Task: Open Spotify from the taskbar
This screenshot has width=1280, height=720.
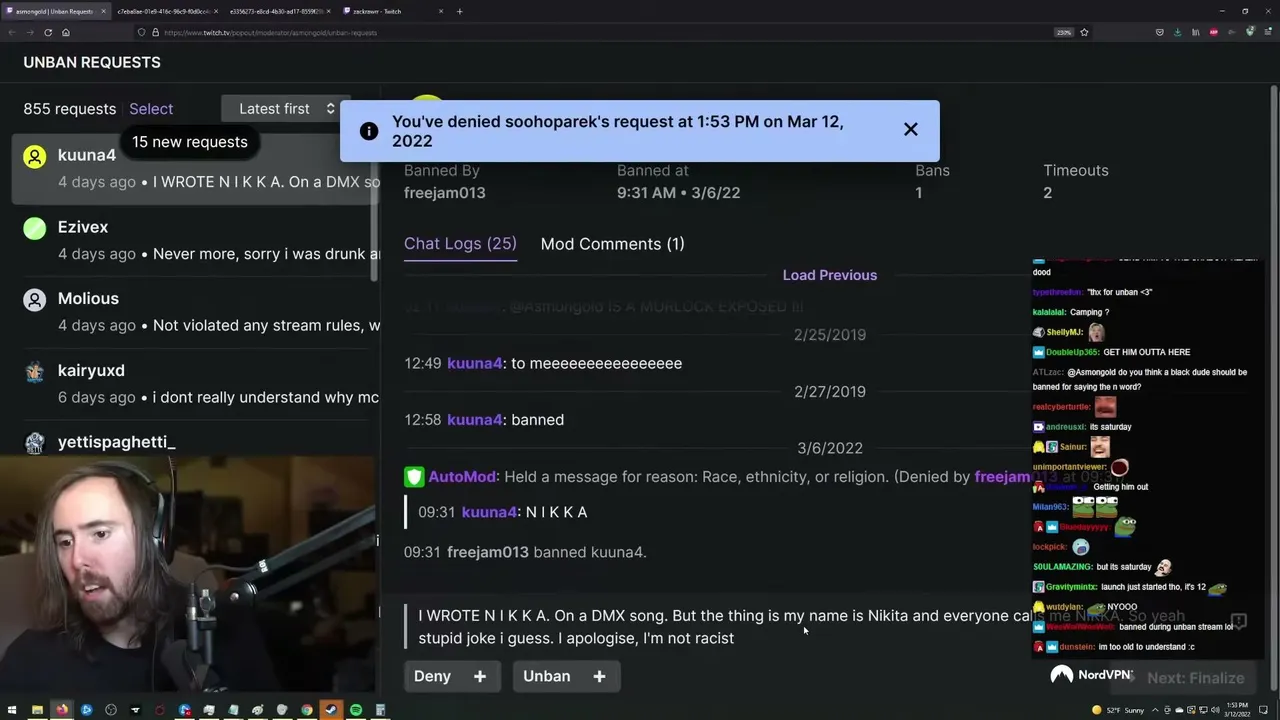Action: coord(356,710)
